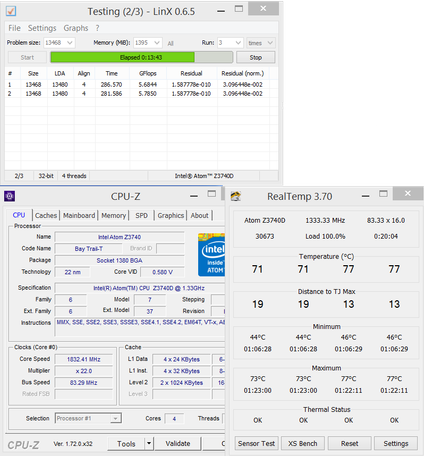Click the XS Bench button in RealTemp
424x456 pixels.
pyautogui.click(x=303, y=444)
